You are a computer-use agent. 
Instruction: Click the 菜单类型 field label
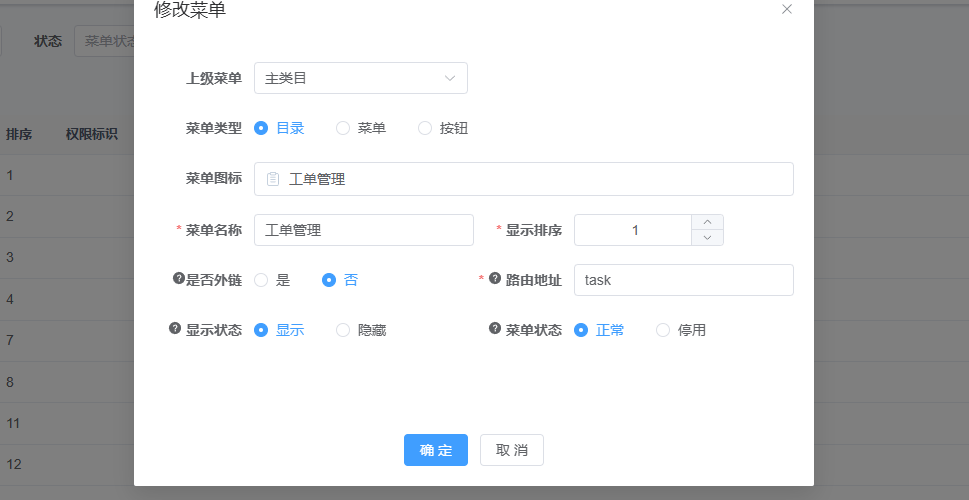[x=214, y=129]
